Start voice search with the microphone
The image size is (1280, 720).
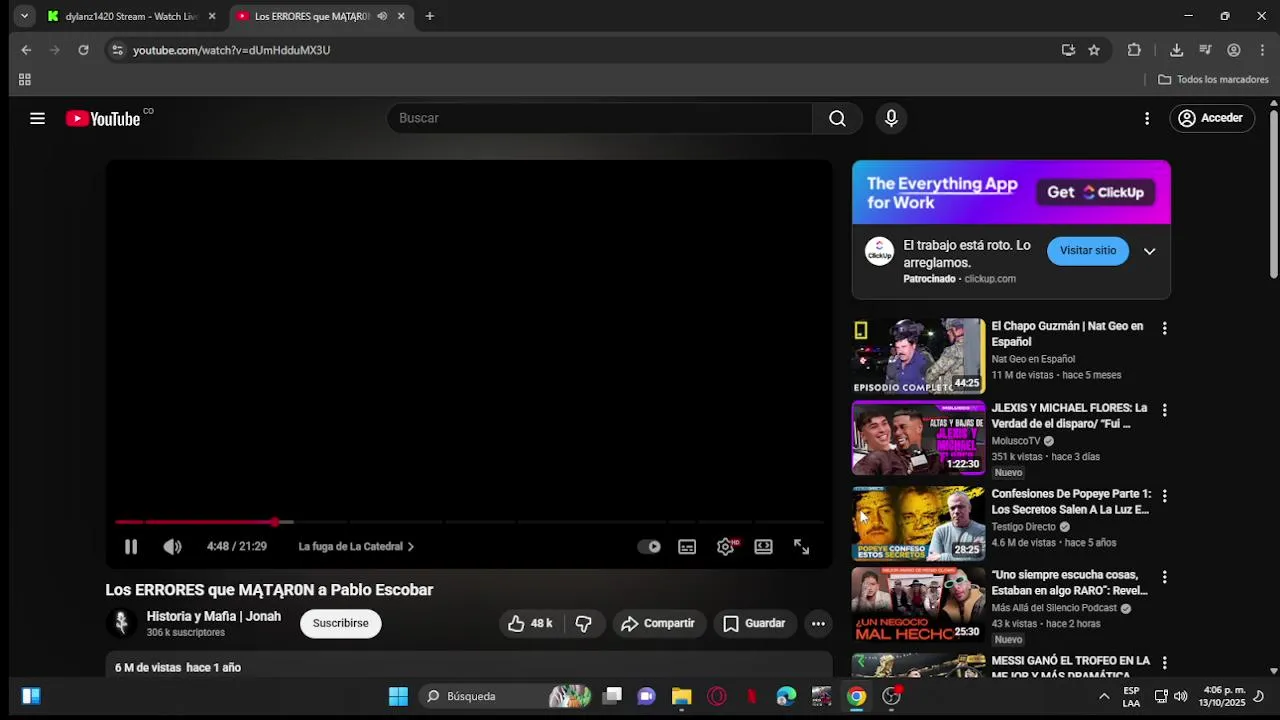(891, 118)
